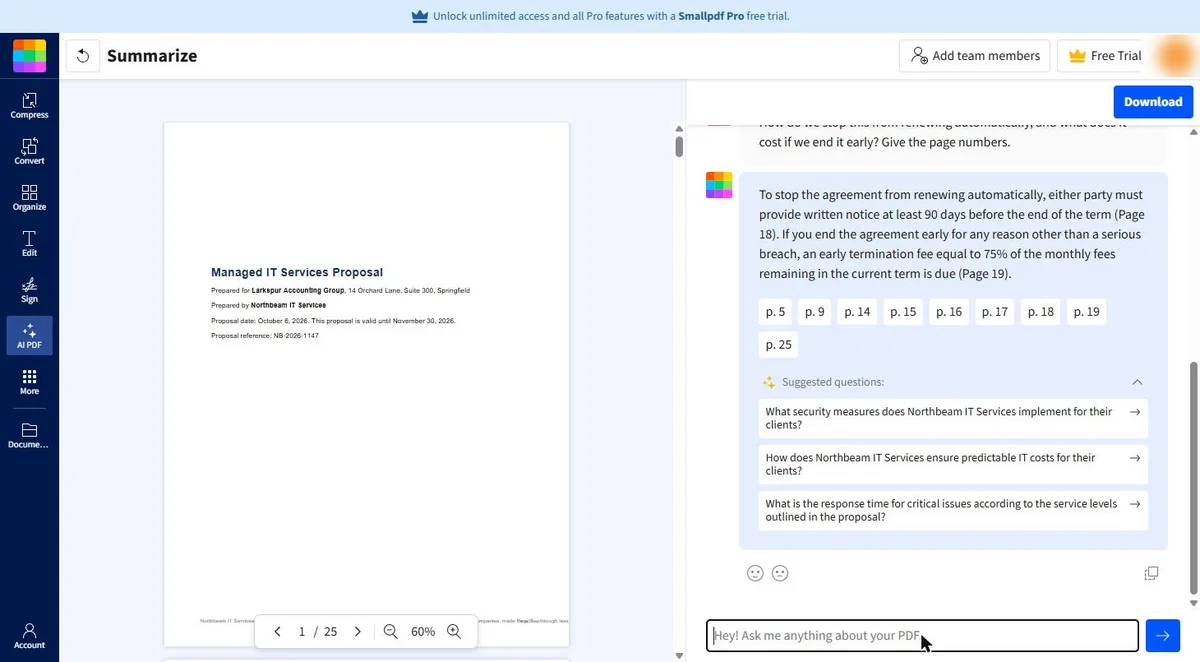Screen dimensions: 1200x662
Task: Open the More tools grid
Action: [29, 382]
